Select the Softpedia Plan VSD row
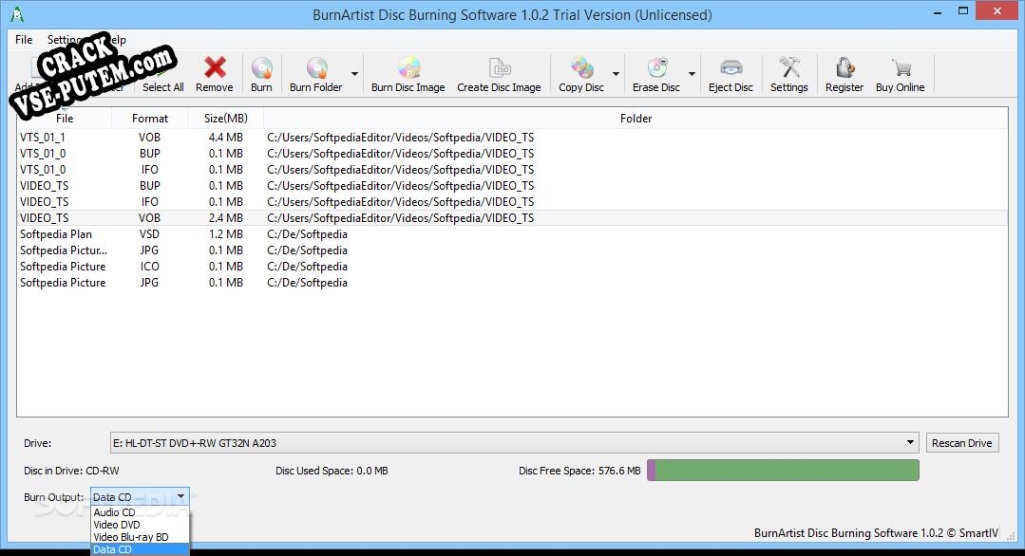1025x556 pixels. (512, 234)
